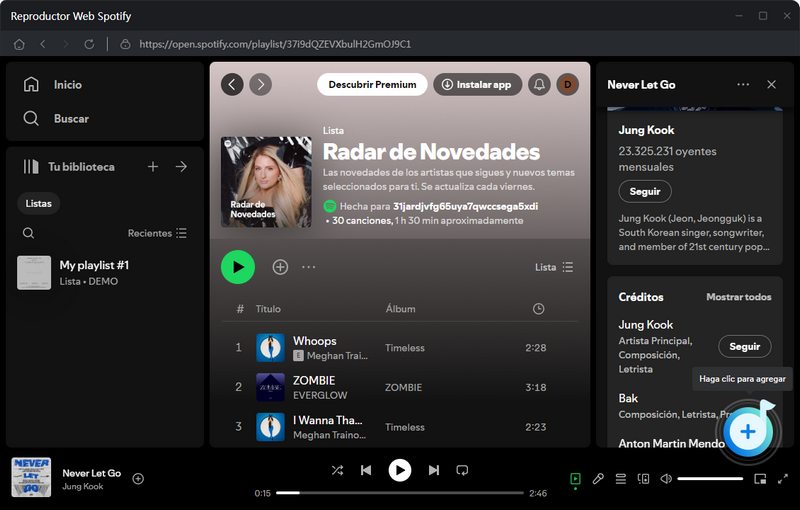Screen dimensions: 800x510
Task: Open the user profile avatar D
Action: (x=567, y=84)
